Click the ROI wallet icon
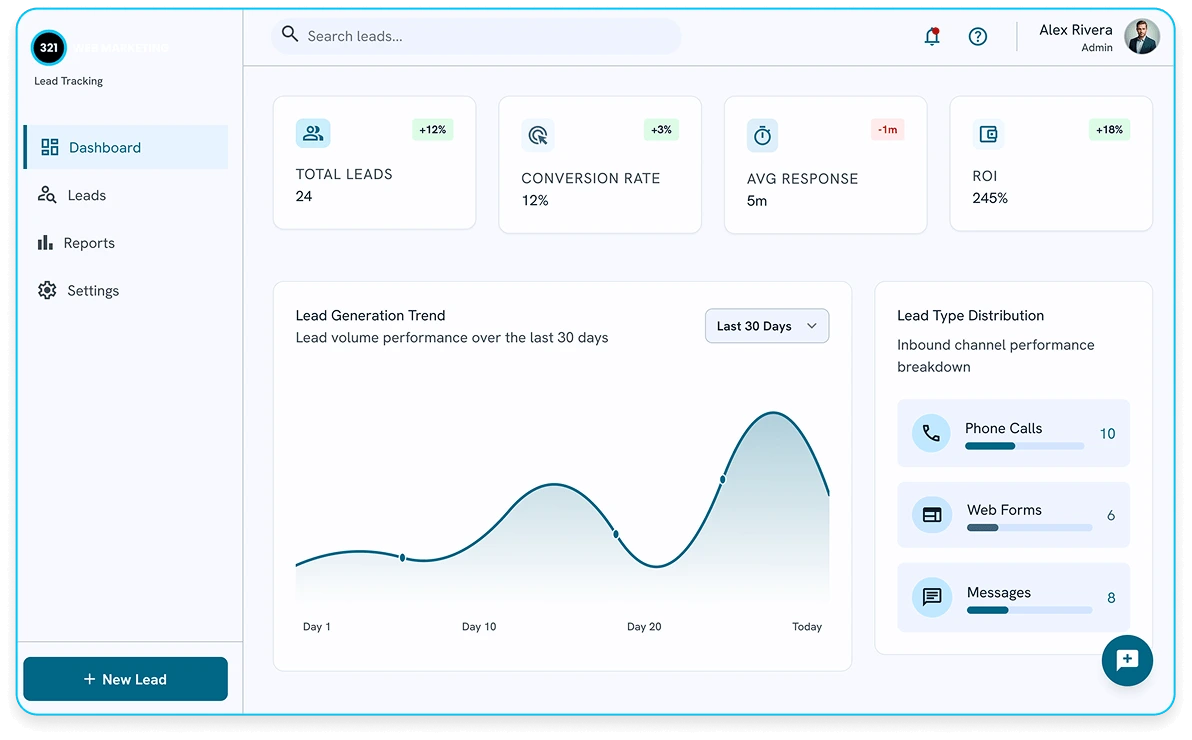The height and width of the screenshot is (740, 1192). coord(988,135)
